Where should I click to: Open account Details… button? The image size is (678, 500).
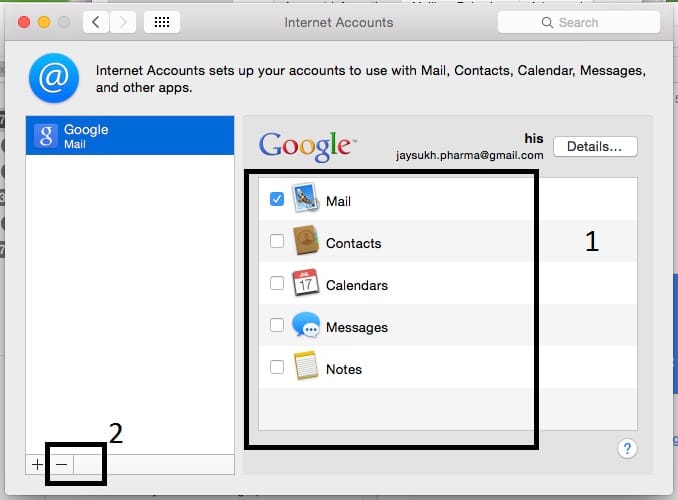click(x=595, y=147)
